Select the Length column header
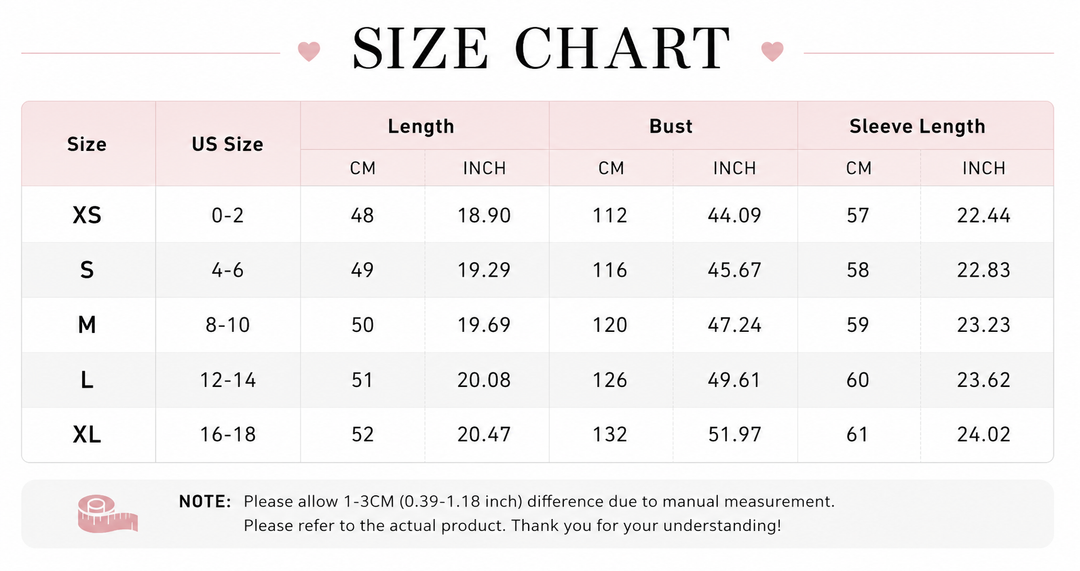Viewport: 1080px width, 571px height. [421, 126]
